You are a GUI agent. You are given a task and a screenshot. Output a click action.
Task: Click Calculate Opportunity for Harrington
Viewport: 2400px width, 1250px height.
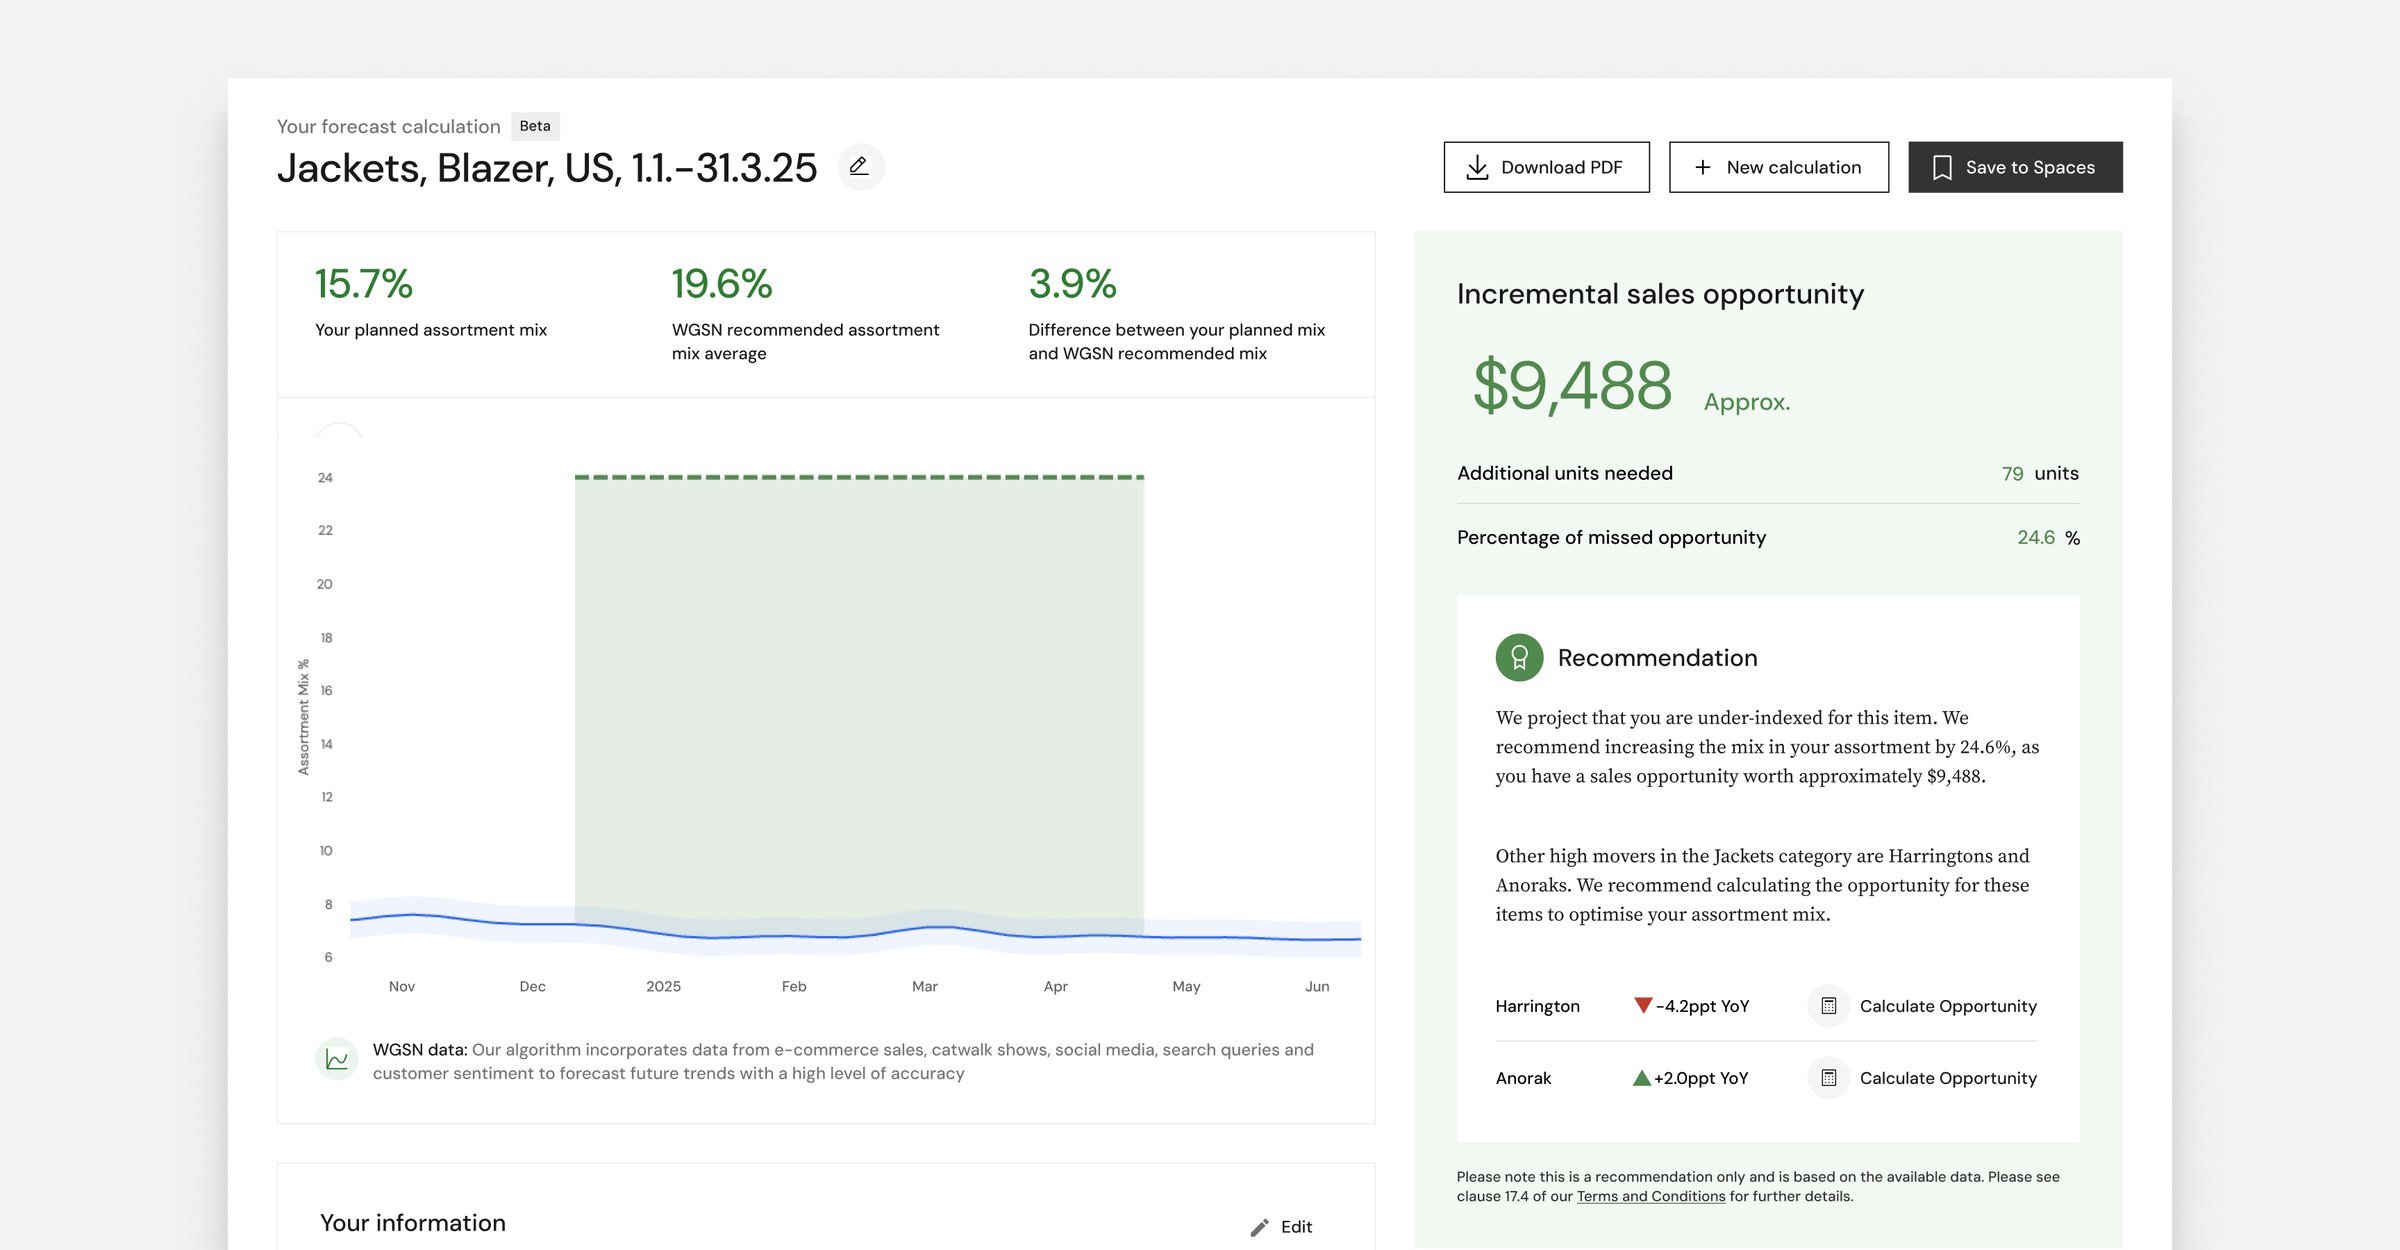pyautogui.click(x=1948, y=1006)
